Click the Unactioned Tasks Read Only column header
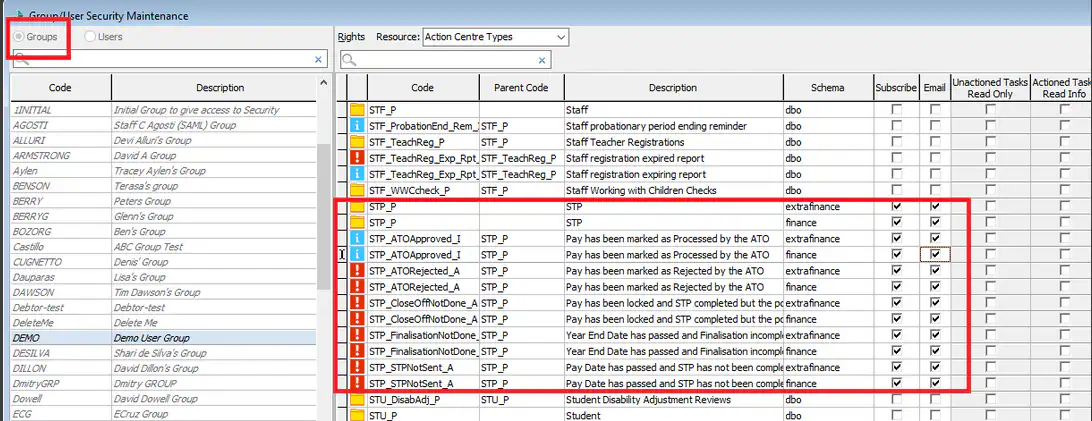 pyautogui.click(x=990, y=88)
